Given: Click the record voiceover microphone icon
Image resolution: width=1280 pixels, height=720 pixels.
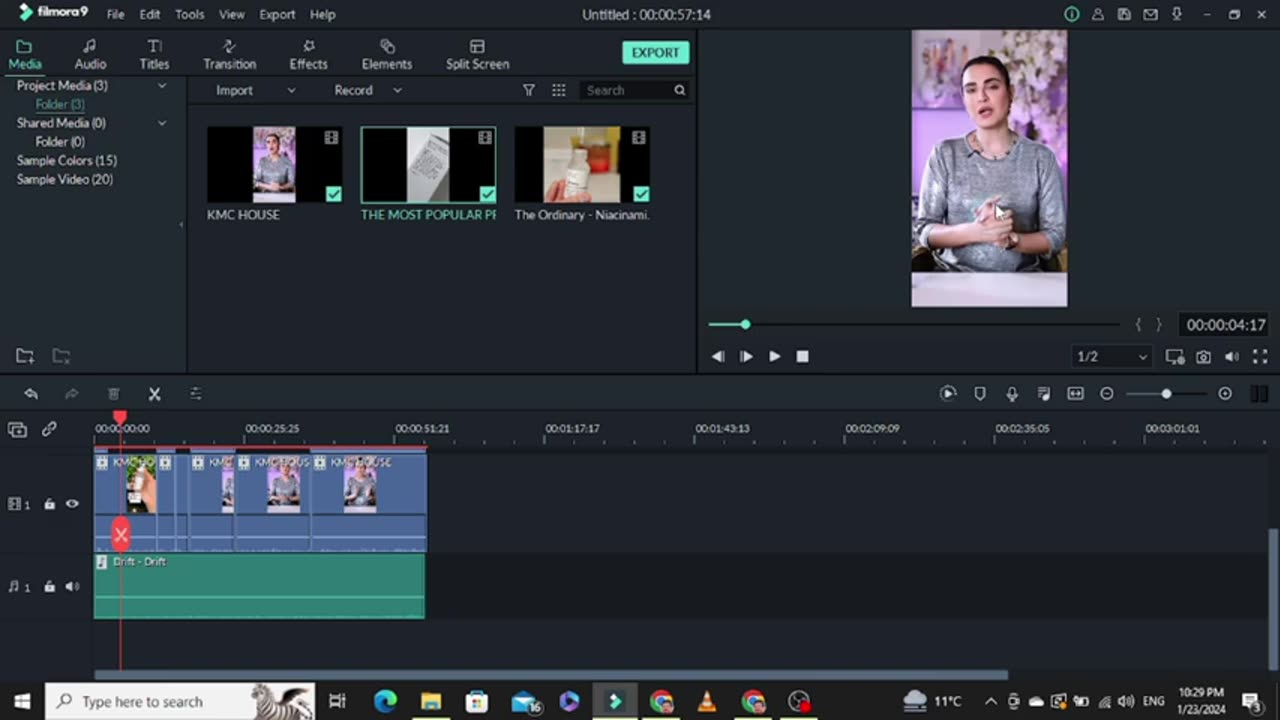Looking at the screenshot, I should point(1012,394).
